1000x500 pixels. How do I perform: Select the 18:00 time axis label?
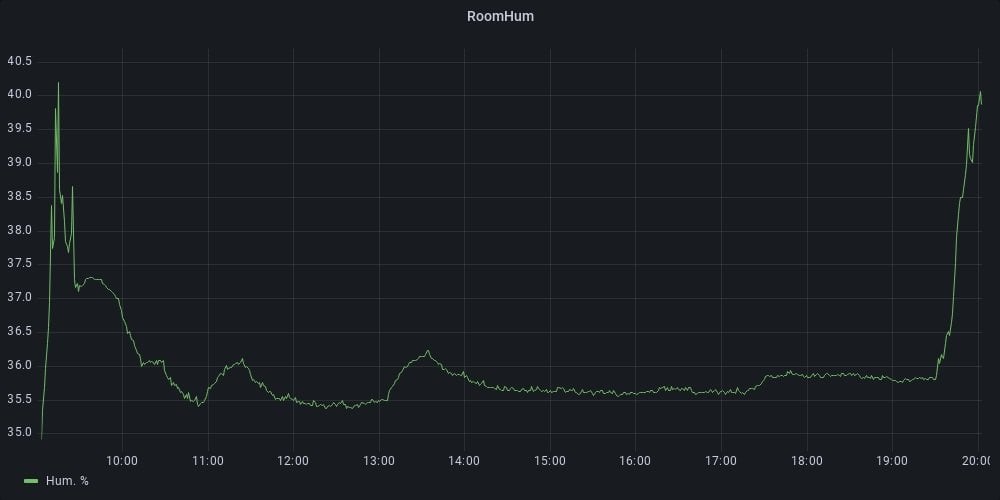[x=807, y=460]
